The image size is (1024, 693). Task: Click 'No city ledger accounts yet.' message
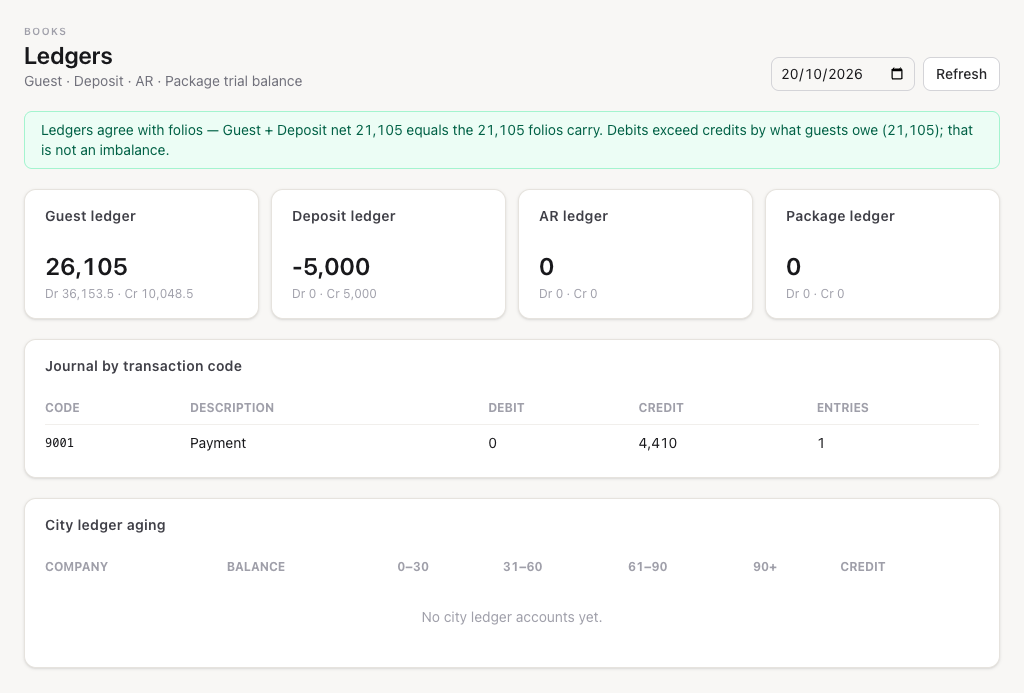[x=512, y=617]
